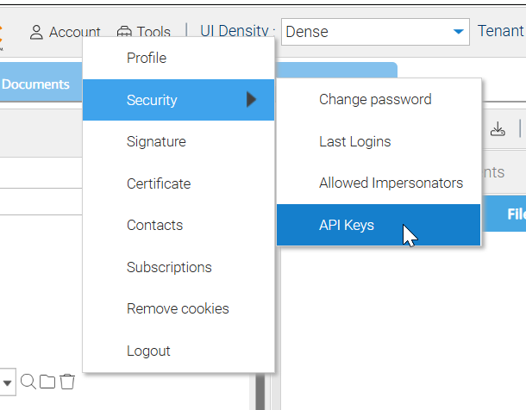
Task: Choose Remove cookies option
Action: 178,309
